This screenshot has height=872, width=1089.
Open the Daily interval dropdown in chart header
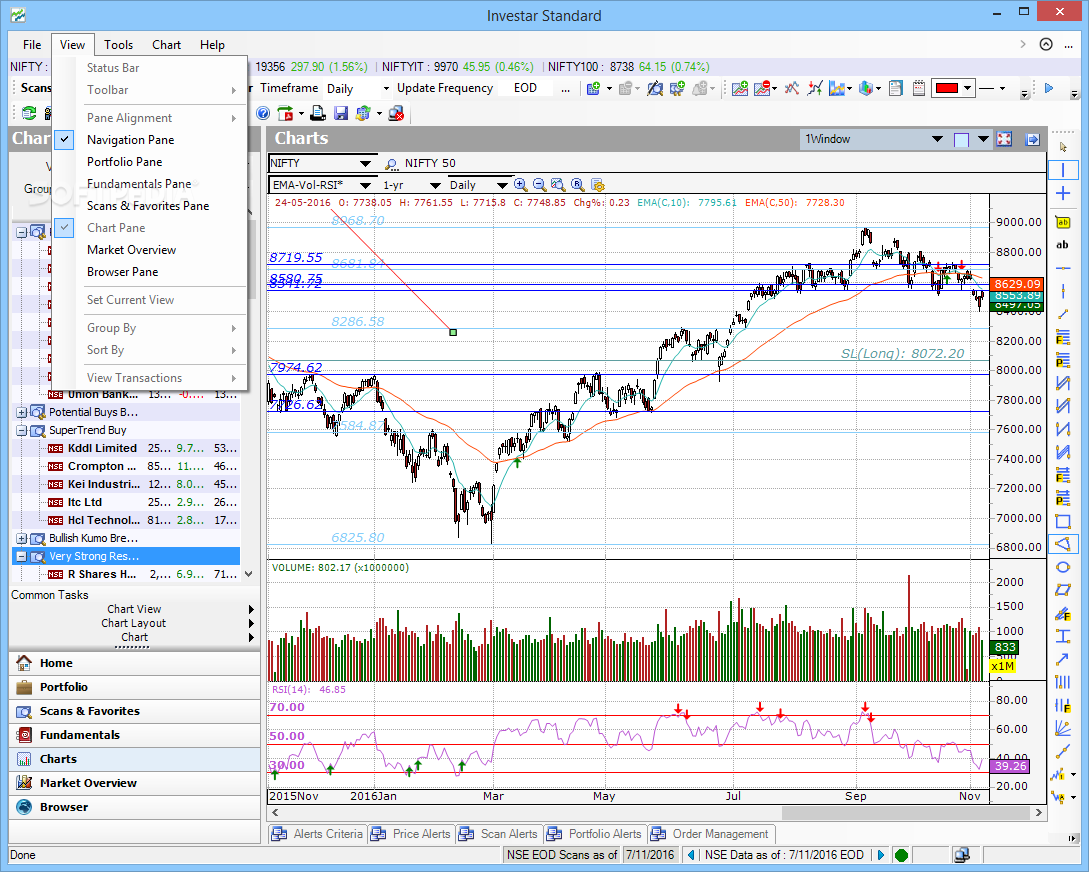click(x=502, y=185)
